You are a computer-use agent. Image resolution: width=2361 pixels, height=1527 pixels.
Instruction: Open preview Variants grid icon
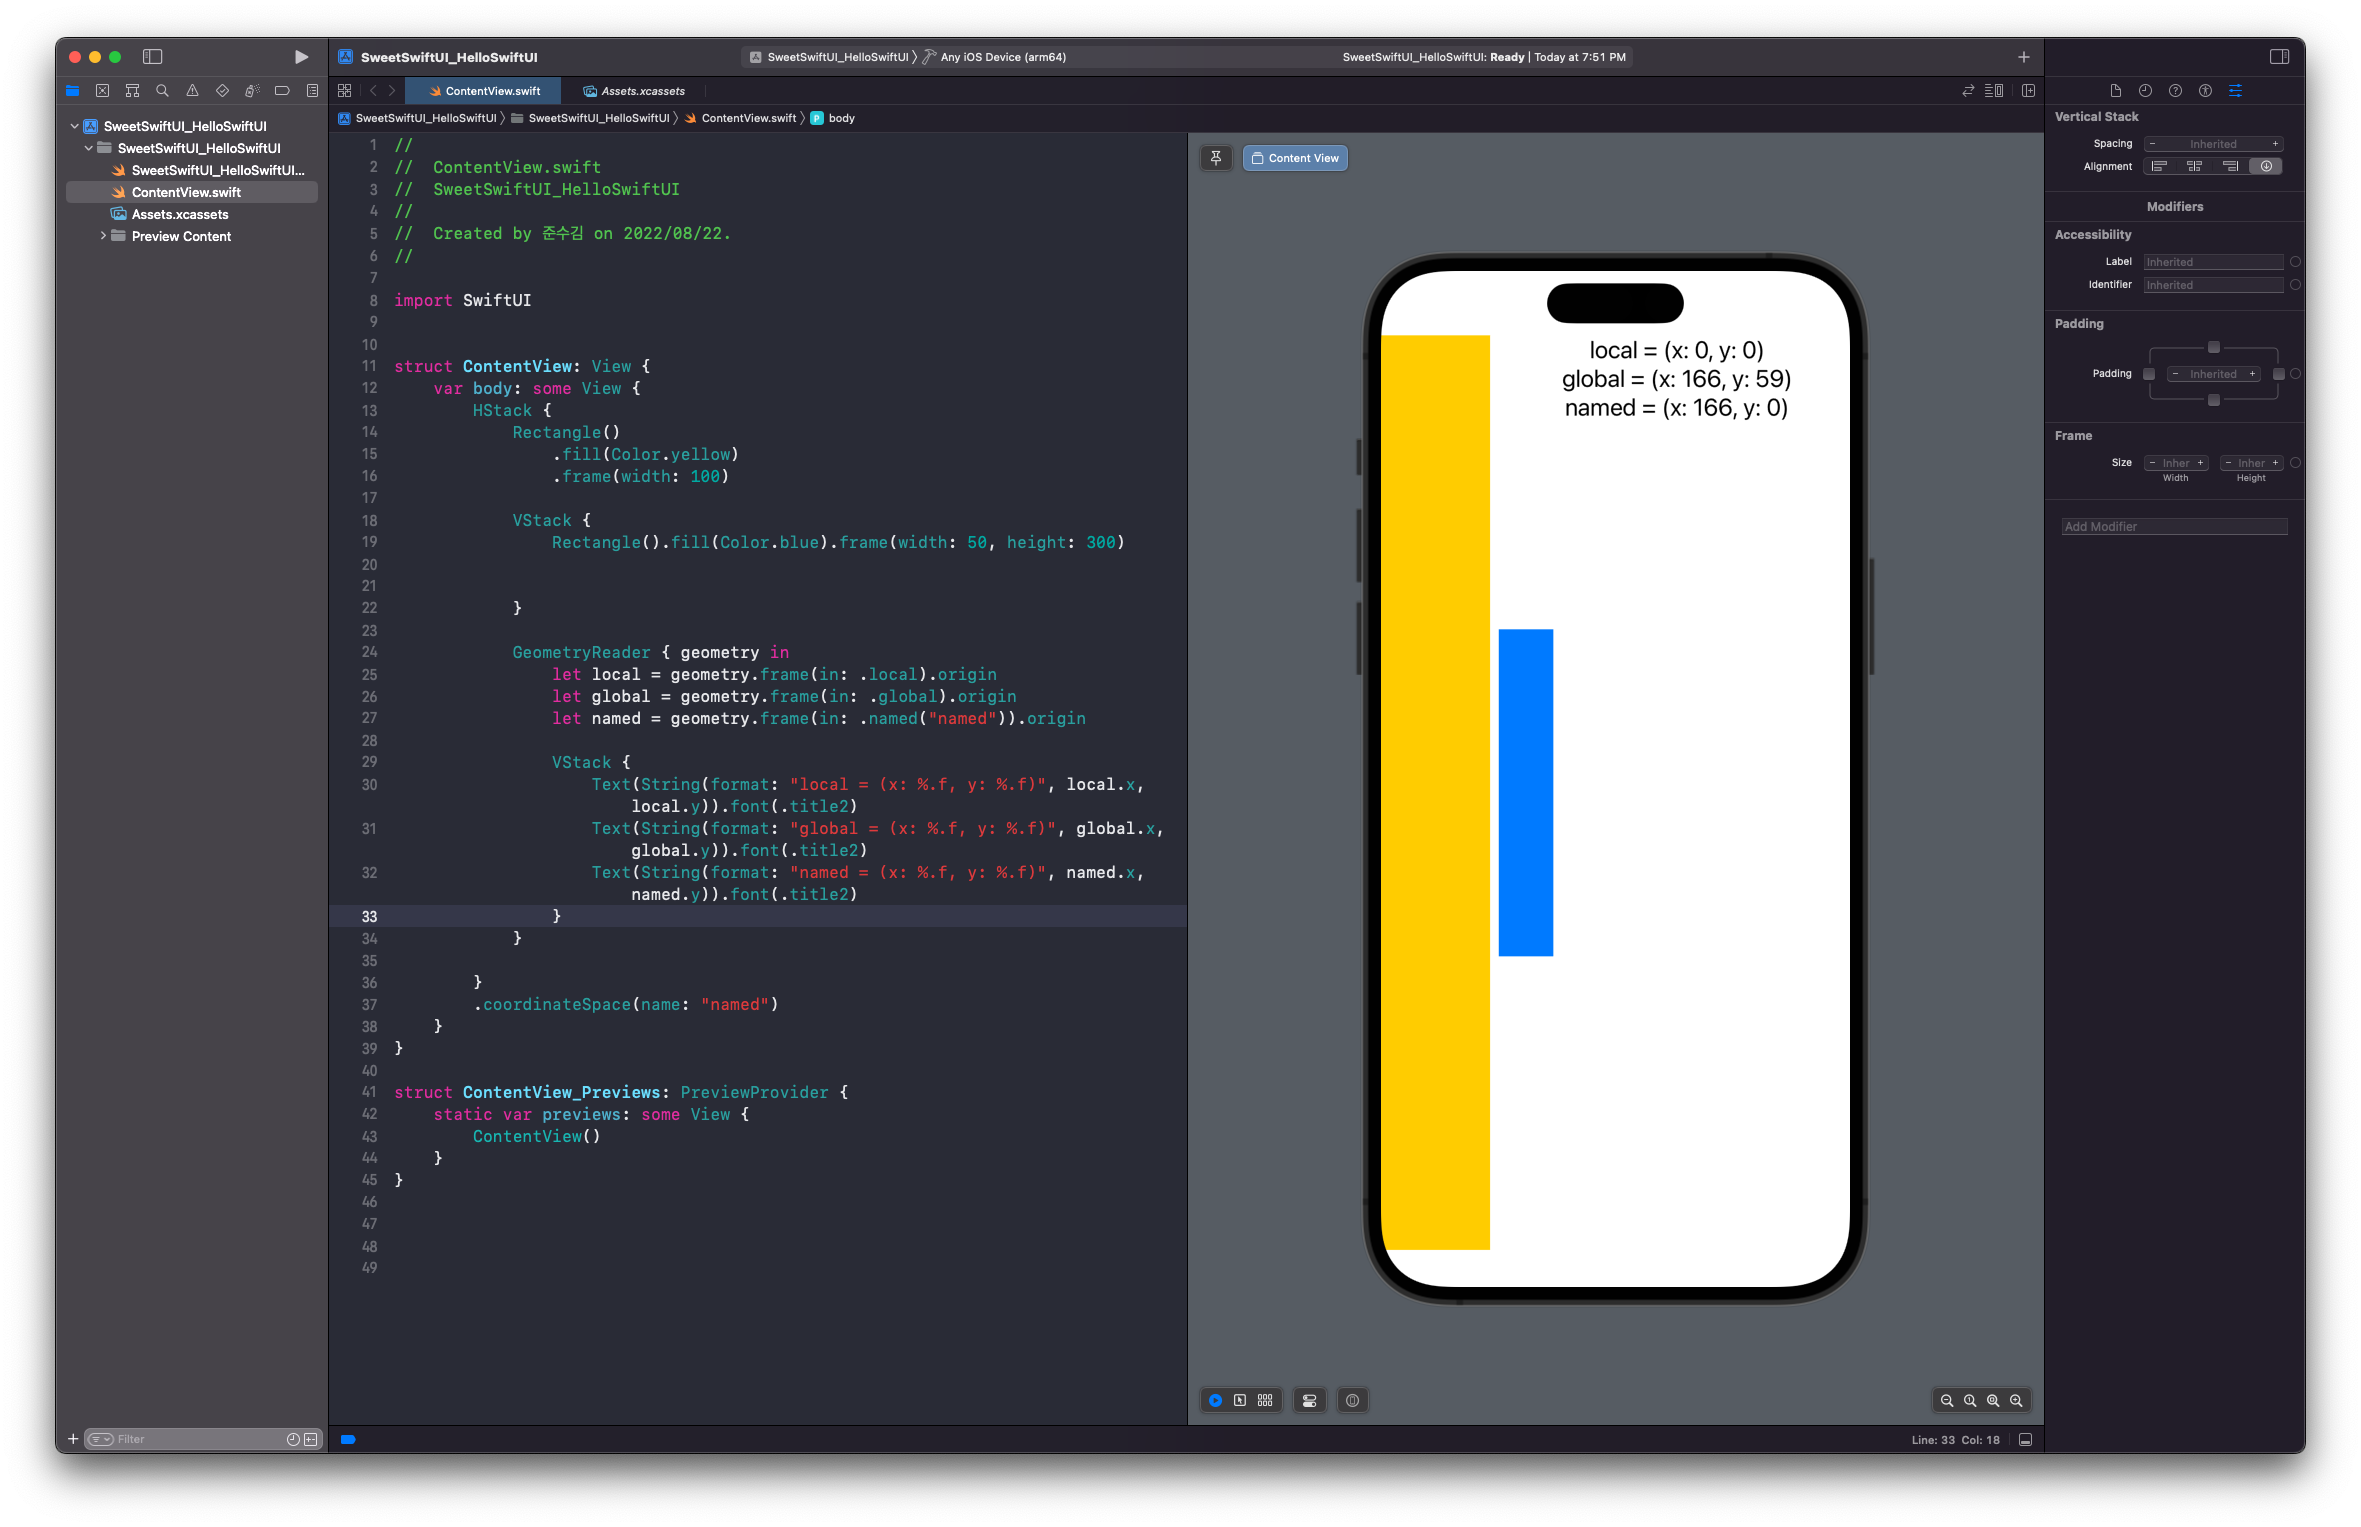[x=1265, y=1400]
